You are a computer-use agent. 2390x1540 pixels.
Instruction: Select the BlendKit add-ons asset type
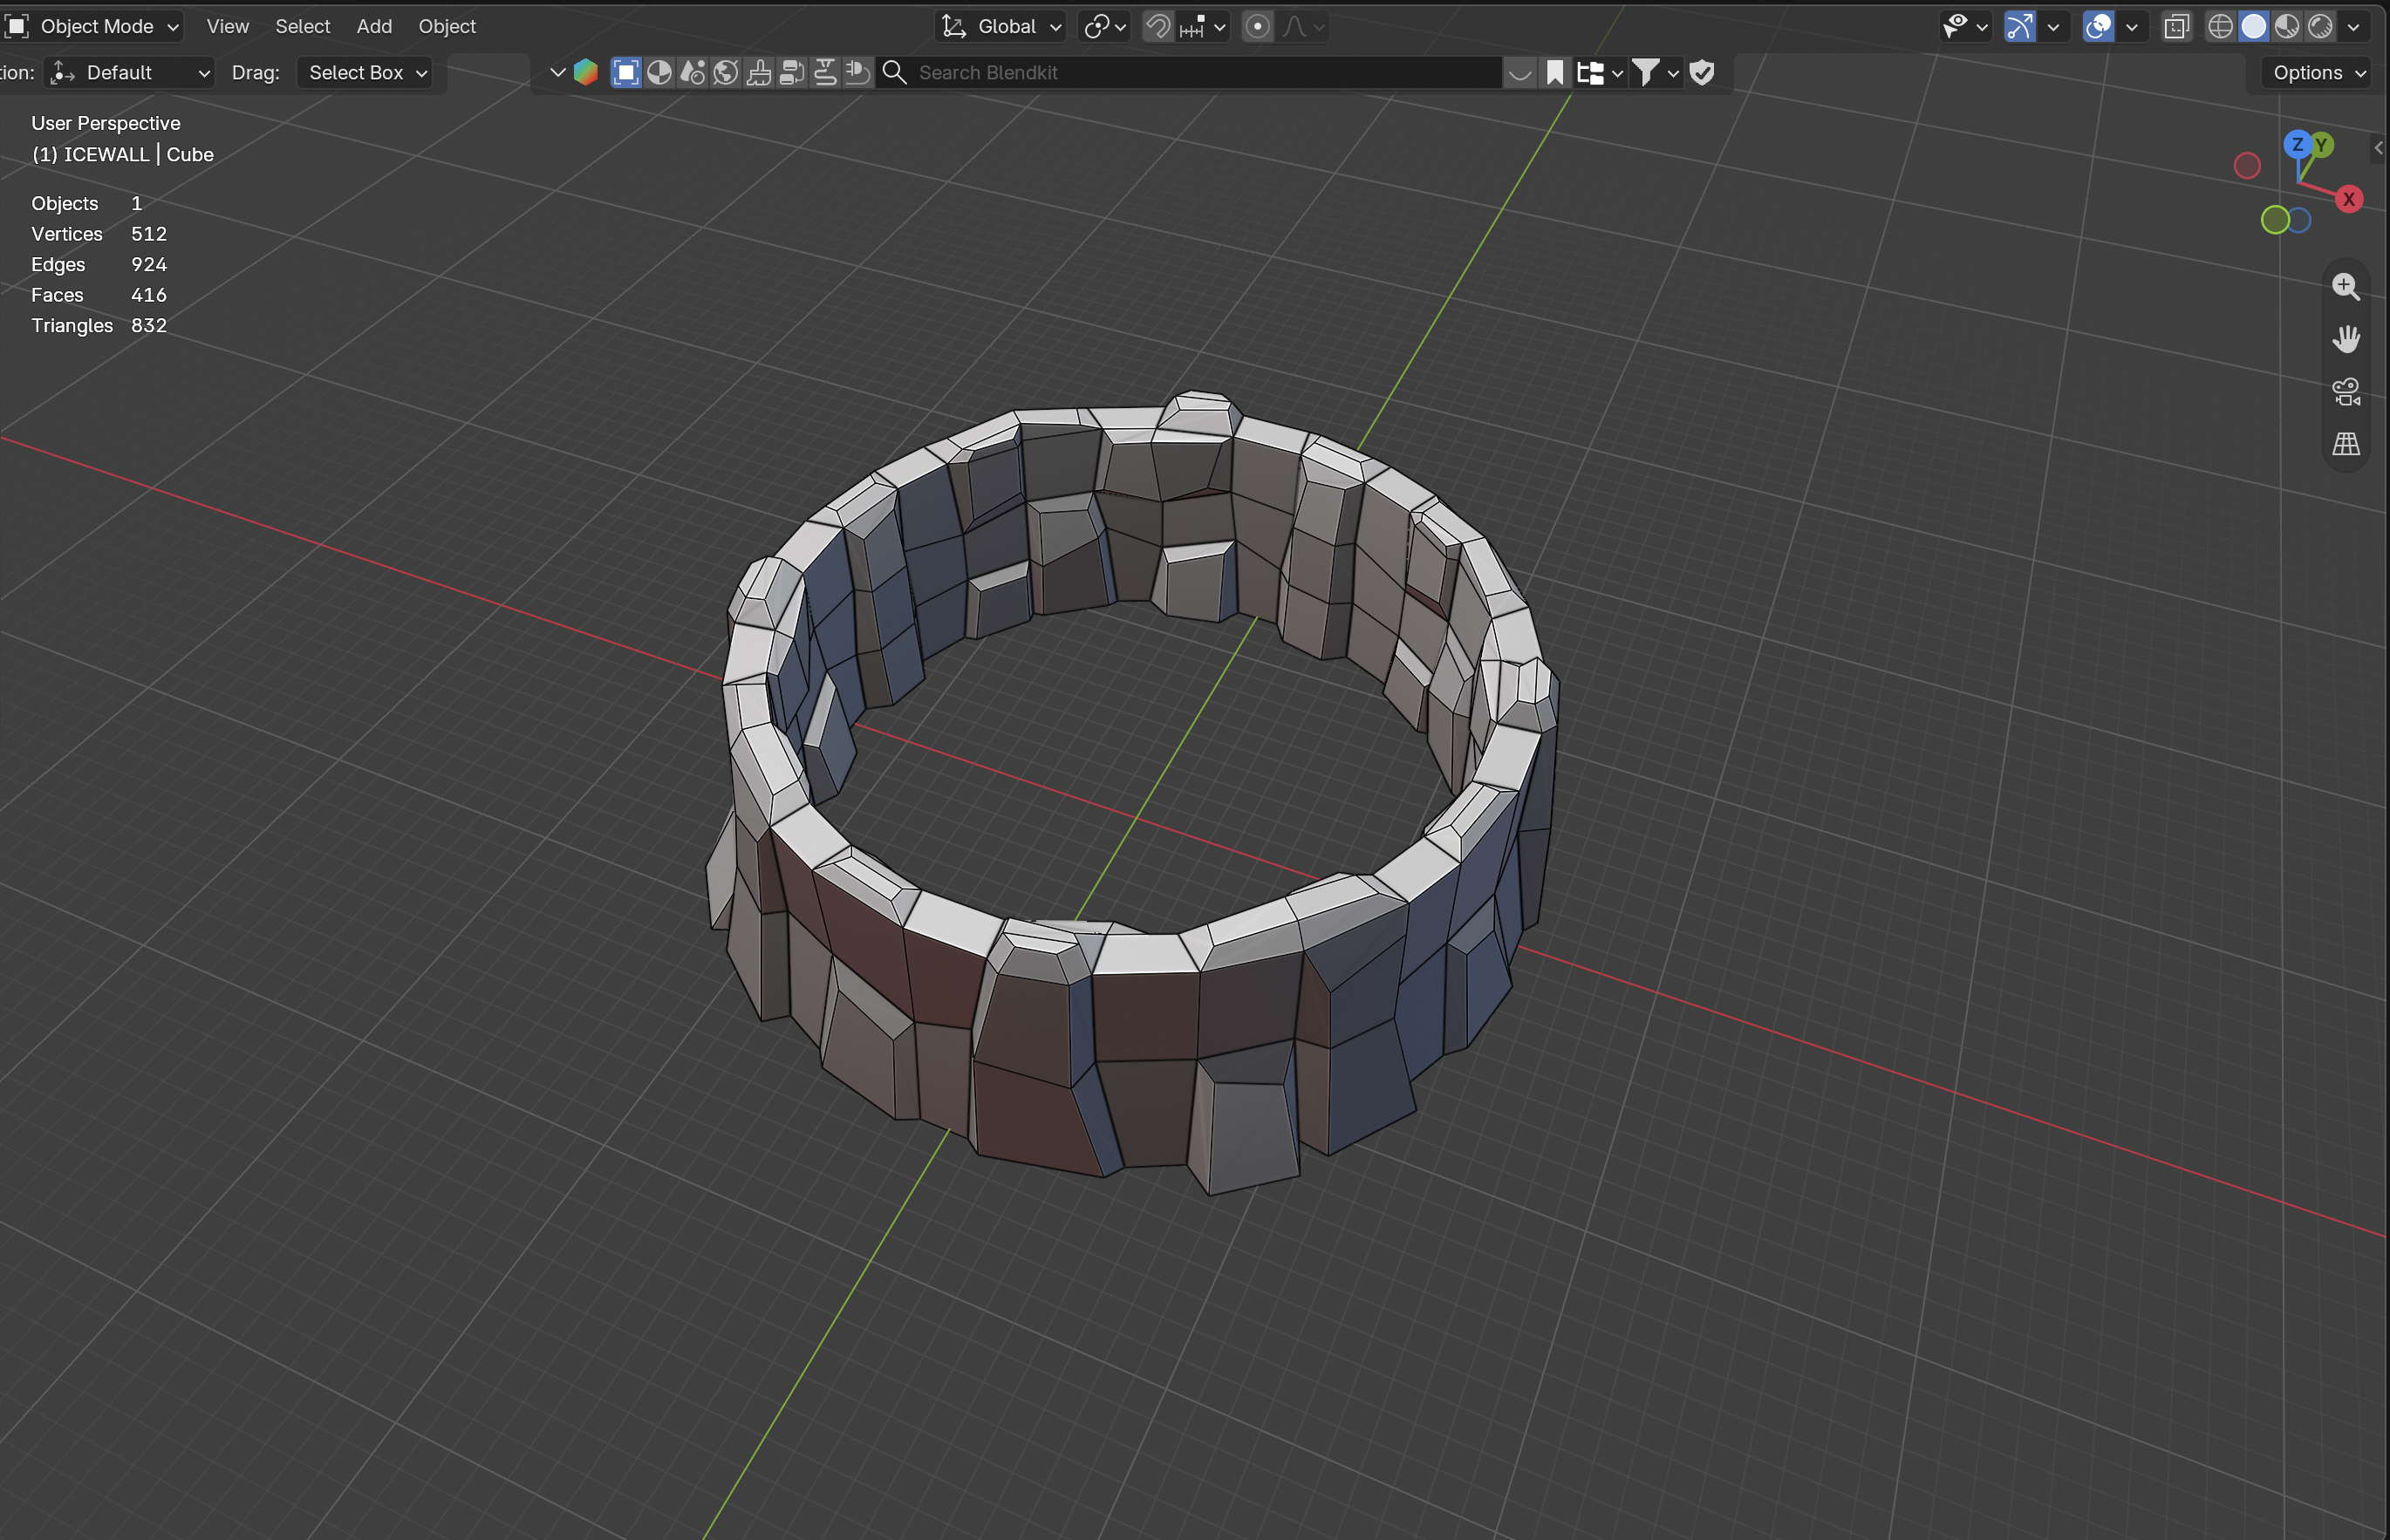click(858, 72)
